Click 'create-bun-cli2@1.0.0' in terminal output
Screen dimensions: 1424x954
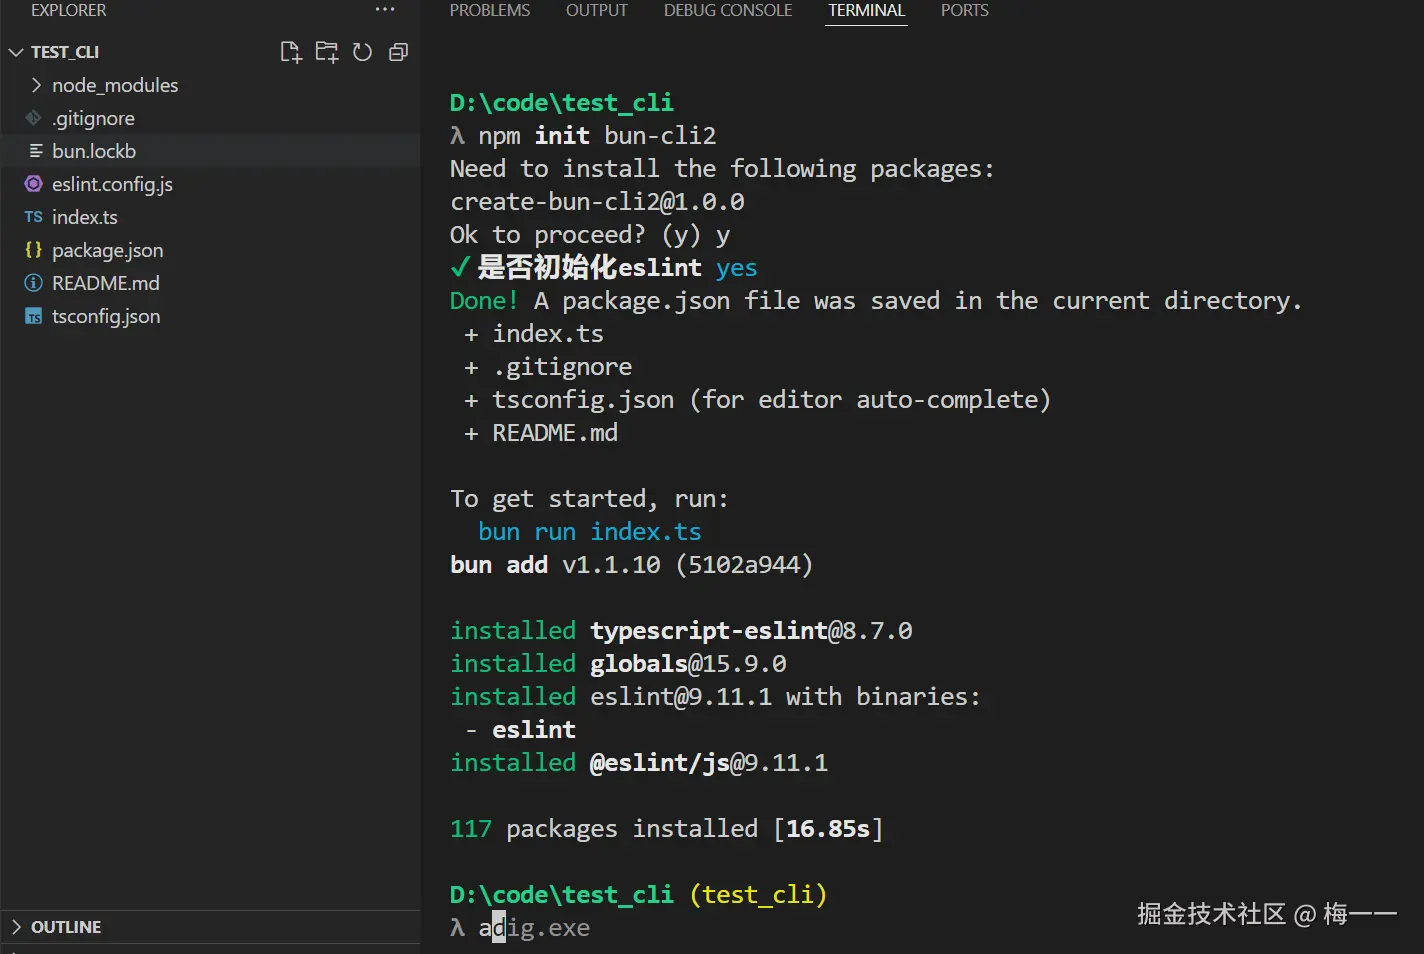pyautogui.click(x=597, y=201)
